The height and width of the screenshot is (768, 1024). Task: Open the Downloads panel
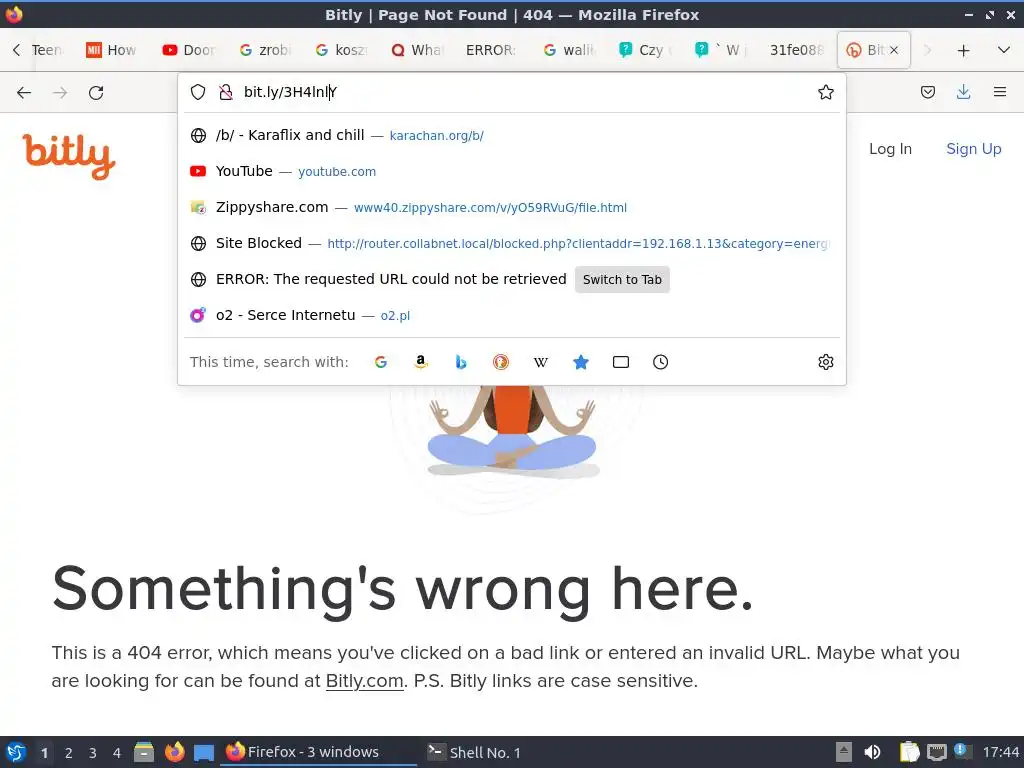963,92
